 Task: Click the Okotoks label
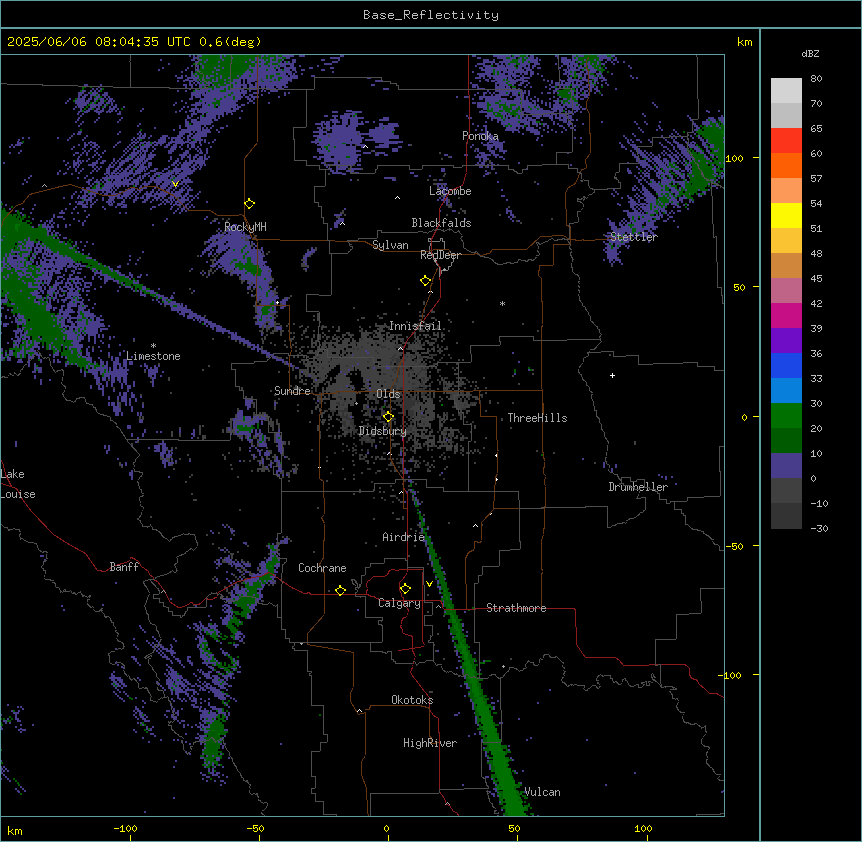412,700
